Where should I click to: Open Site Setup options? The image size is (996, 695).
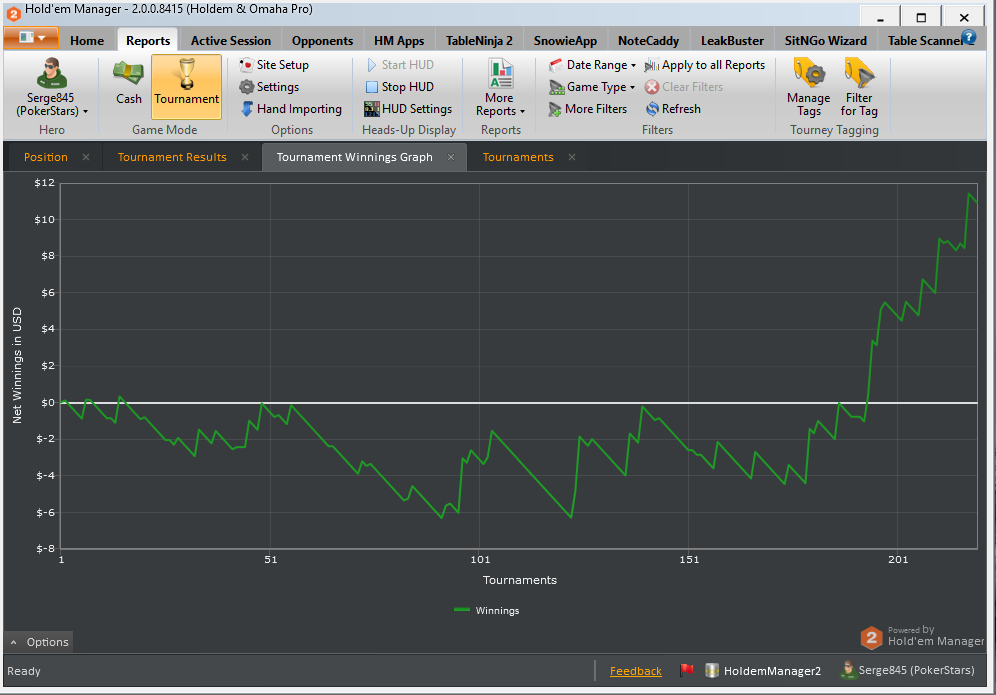(274, 65)
